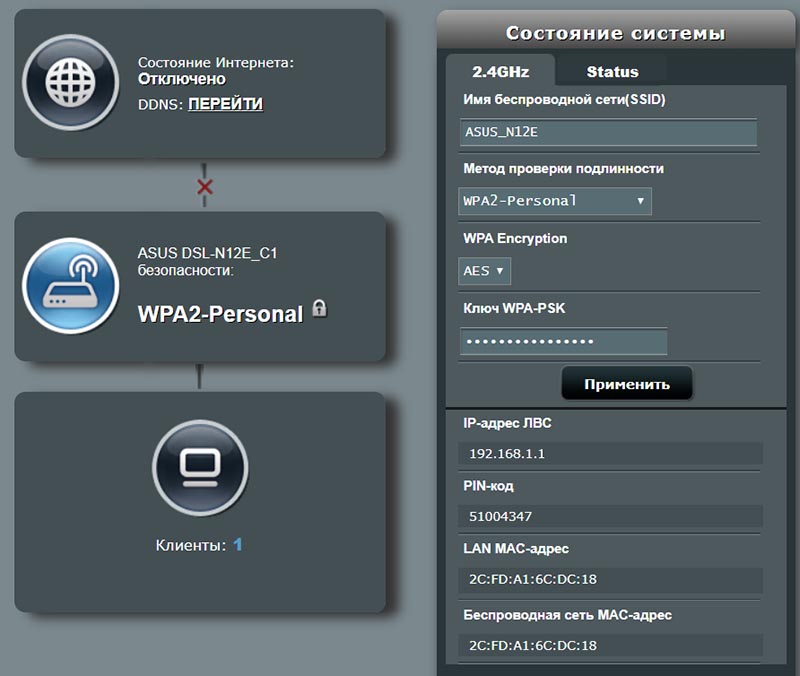Screen dimensions: 800x676
Task: Click the padlock icon beside WPA2-Personal
Action: tap(319, 309)
